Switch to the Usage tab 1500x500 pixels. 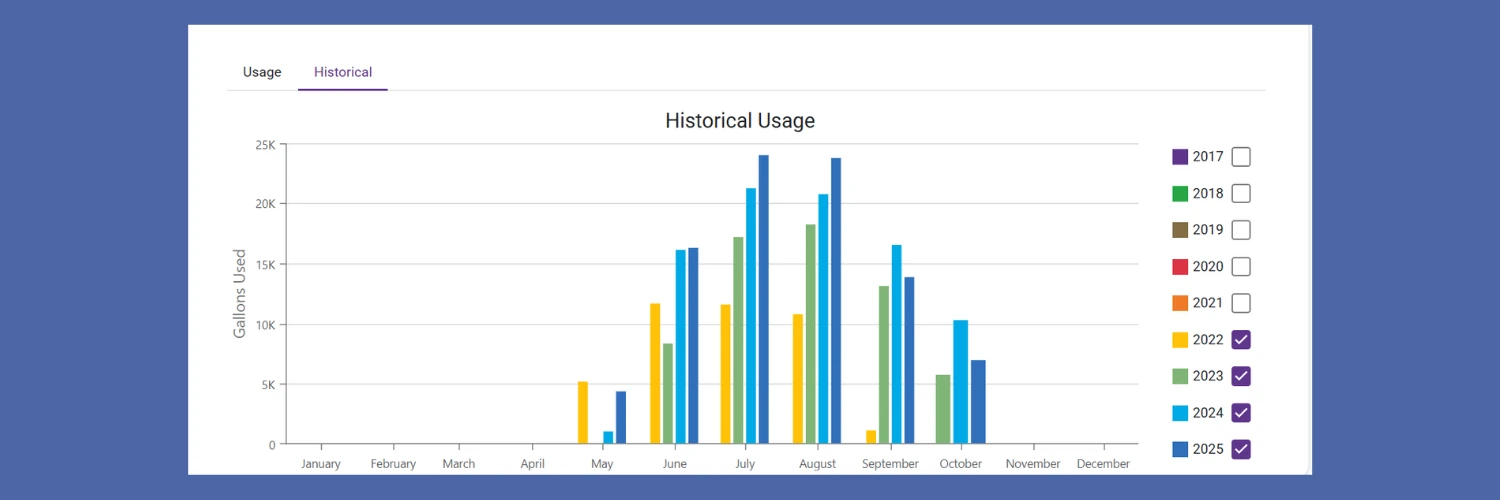coord(262,72)
